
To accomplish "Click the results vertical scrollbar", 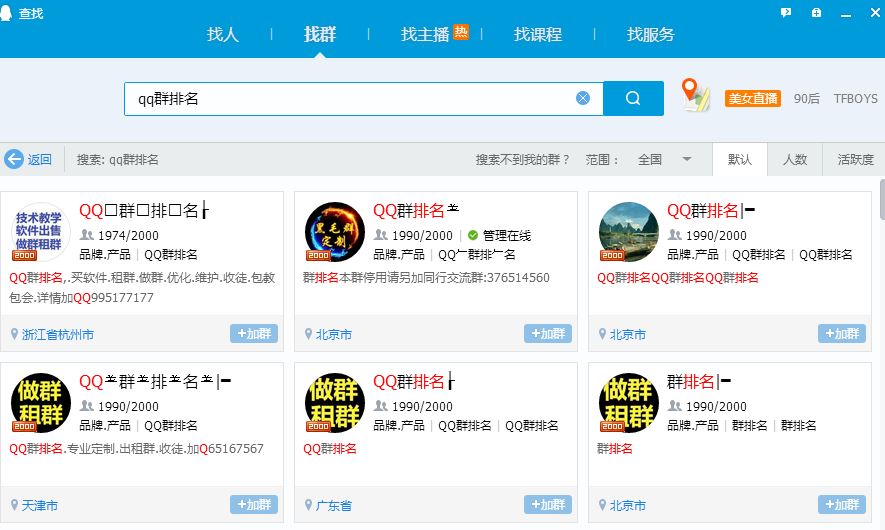I will point(882,199).
